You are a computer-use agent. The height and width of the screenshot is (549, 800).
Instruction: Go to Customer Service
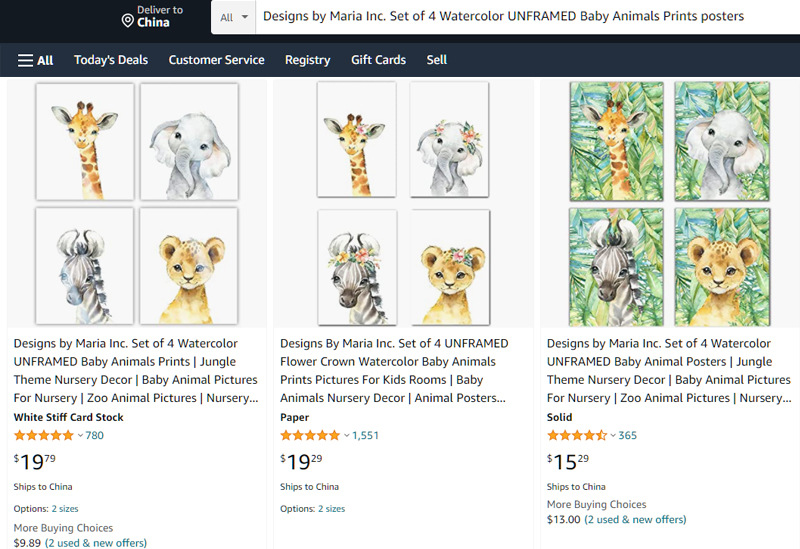[x=216, y=60]
